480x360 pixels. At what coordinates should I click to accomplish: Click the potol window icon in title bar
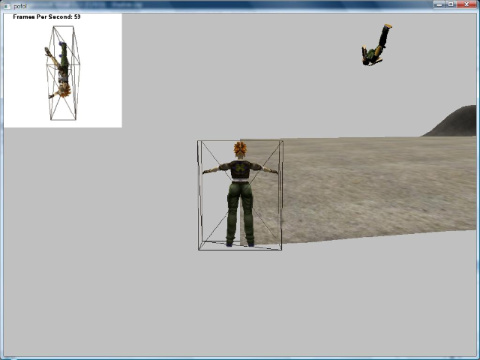(x=7, y=6)
